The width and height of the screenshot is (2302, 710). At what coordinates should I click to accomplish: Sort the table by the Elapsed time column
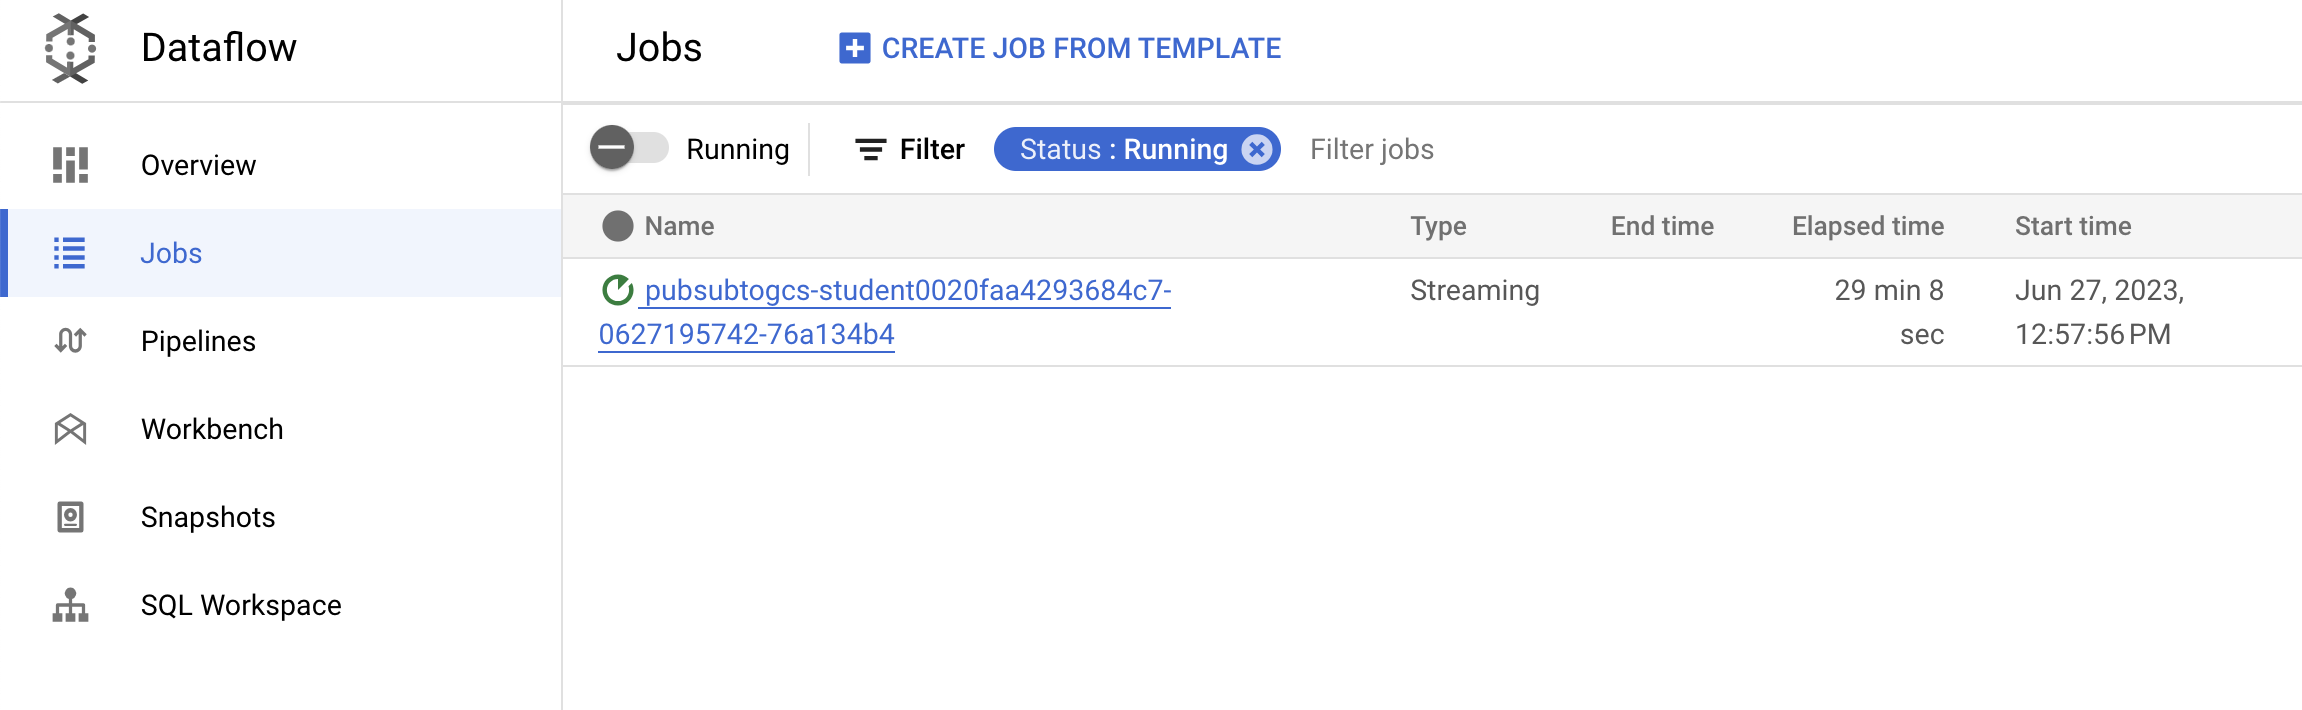click(x=1866, y=226)
